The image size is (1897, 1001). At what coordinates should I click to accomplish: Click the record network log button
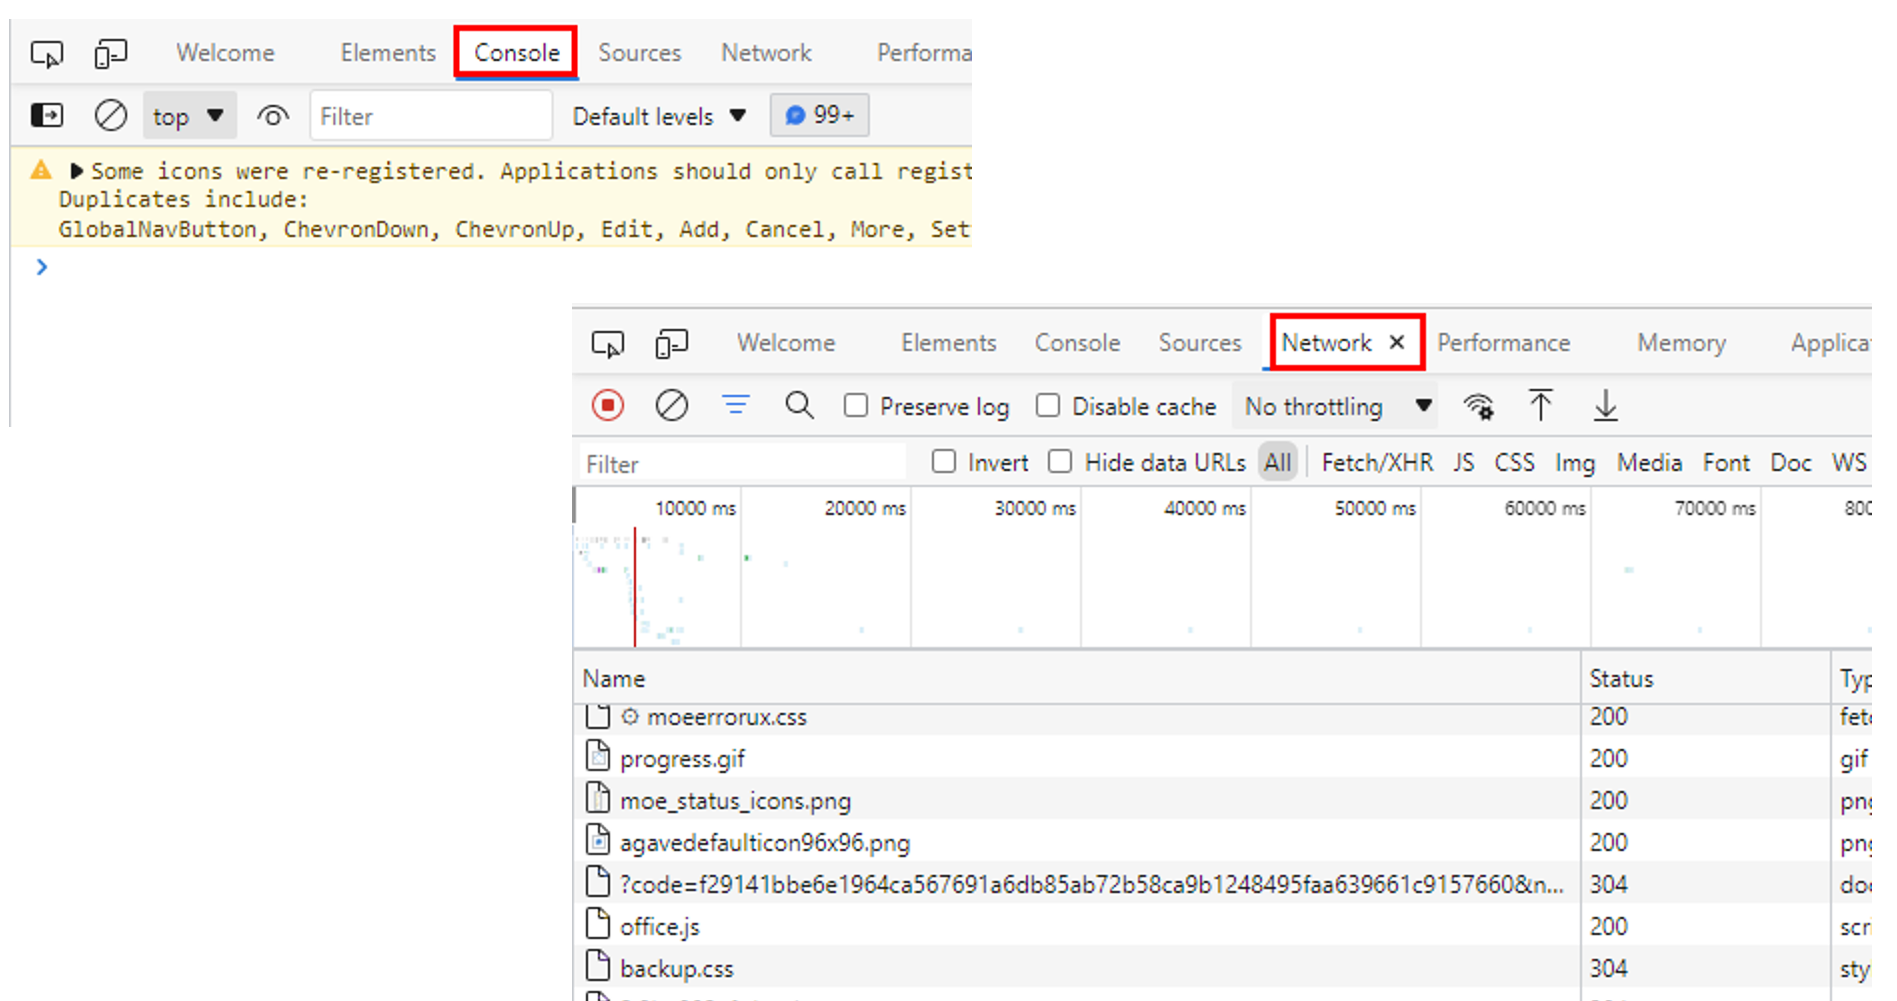coord(608,406)
